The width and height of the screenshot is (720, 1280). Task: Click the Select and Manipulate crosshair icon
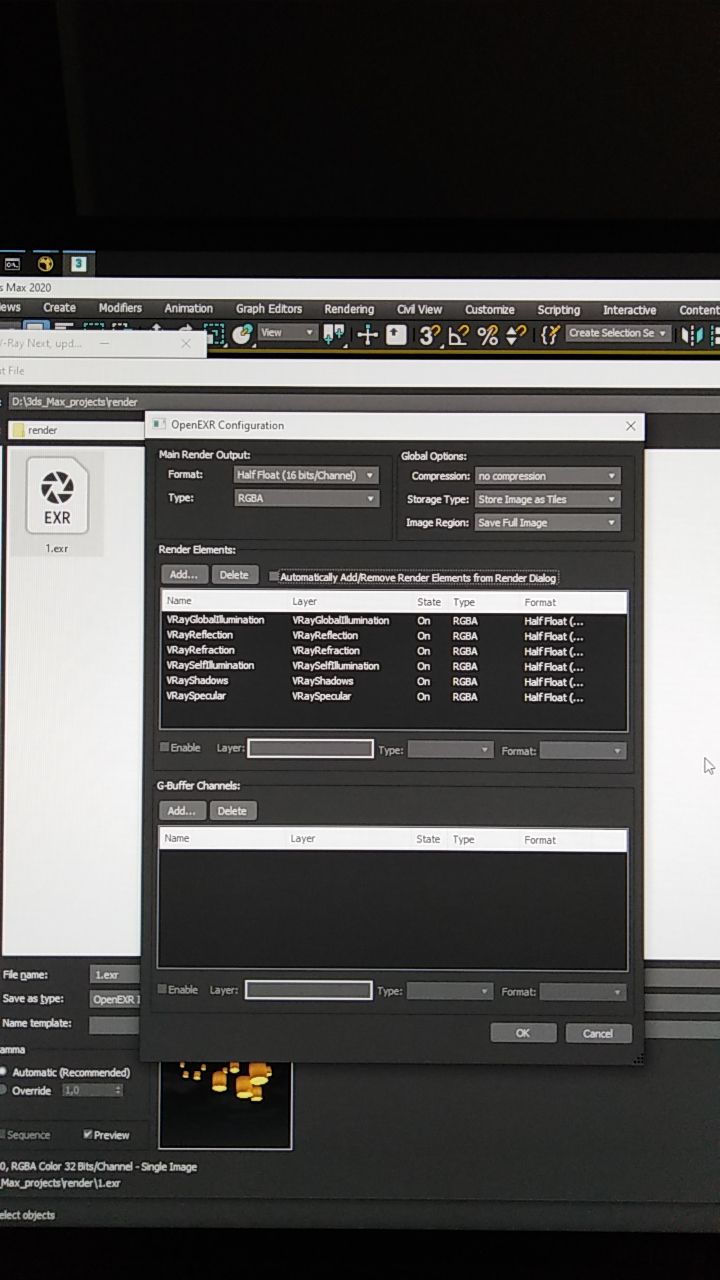pos(367,334)
